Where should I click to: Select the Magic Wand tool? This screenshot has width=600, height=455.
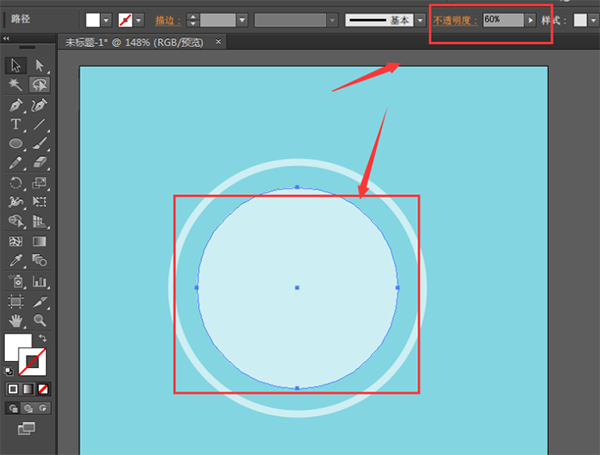(x=16, y=85)
